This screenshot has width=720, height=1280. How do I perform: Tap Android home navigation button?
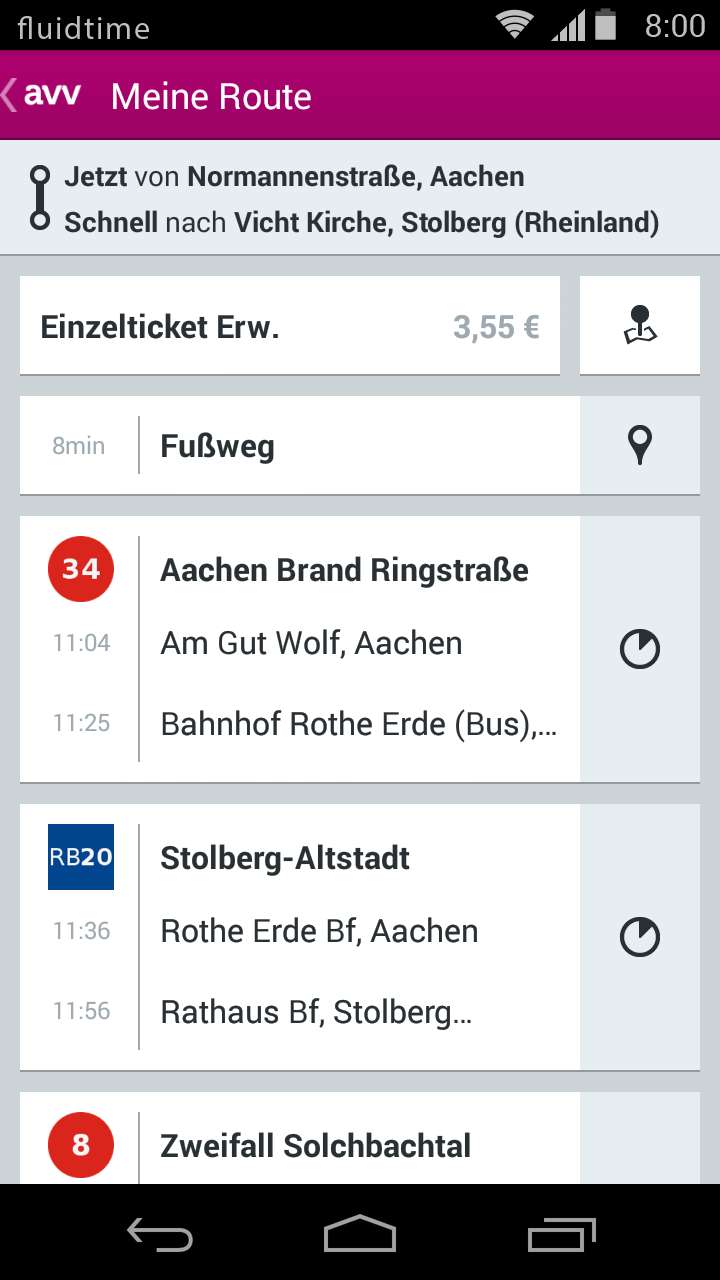click(x=360, y=1233)
